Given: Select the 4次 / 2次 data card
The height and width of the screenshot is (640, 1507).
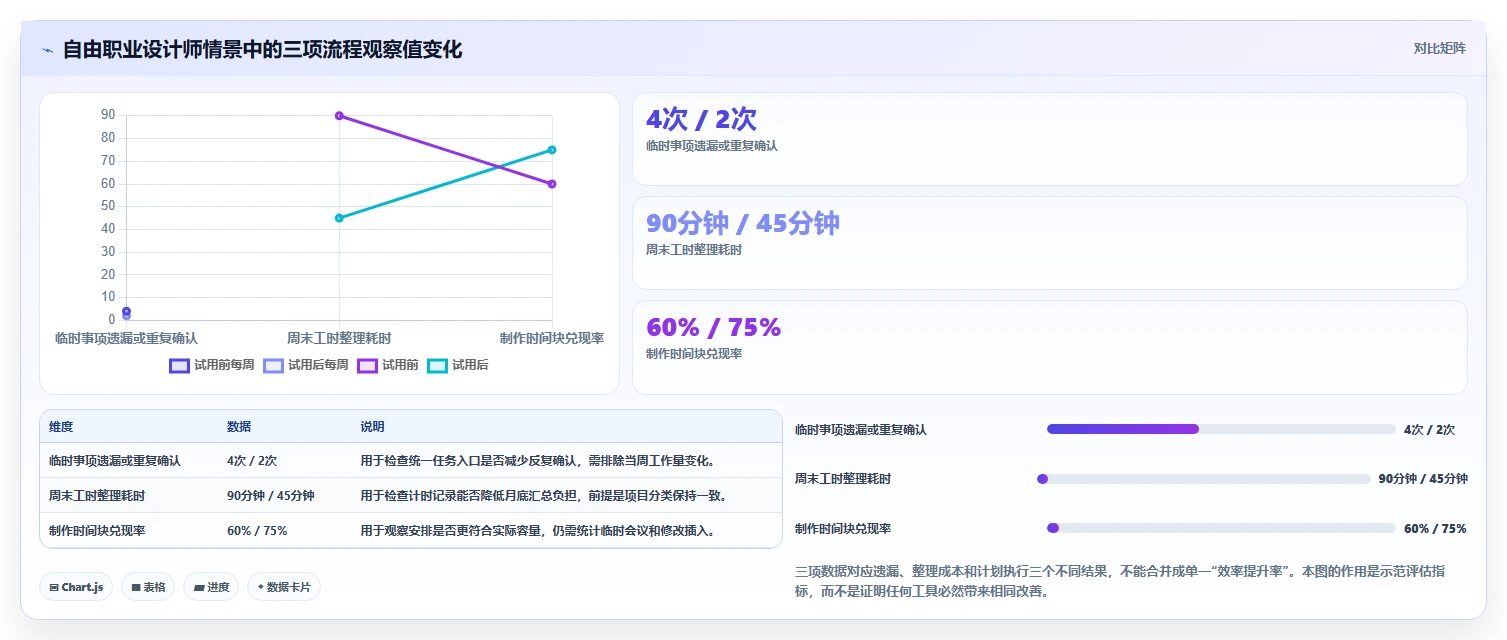Looking at the screenshot, I should pos(1050,139).
